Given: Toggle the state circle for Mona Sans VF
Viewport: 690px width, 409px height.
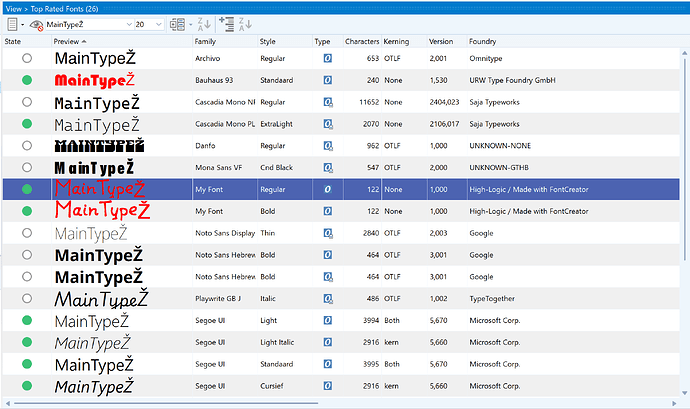Looking at the screenshot, I should coord(27,167).
